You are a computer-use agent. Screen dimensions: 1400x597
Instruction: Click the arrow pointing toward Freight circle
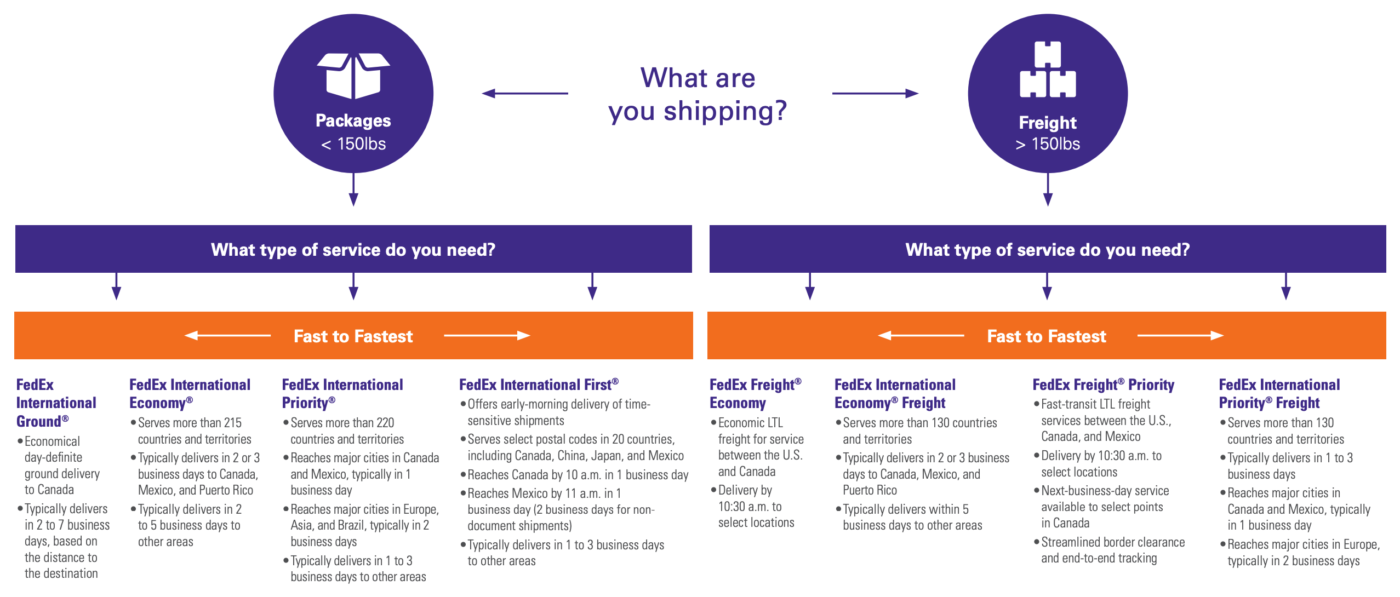875,94
